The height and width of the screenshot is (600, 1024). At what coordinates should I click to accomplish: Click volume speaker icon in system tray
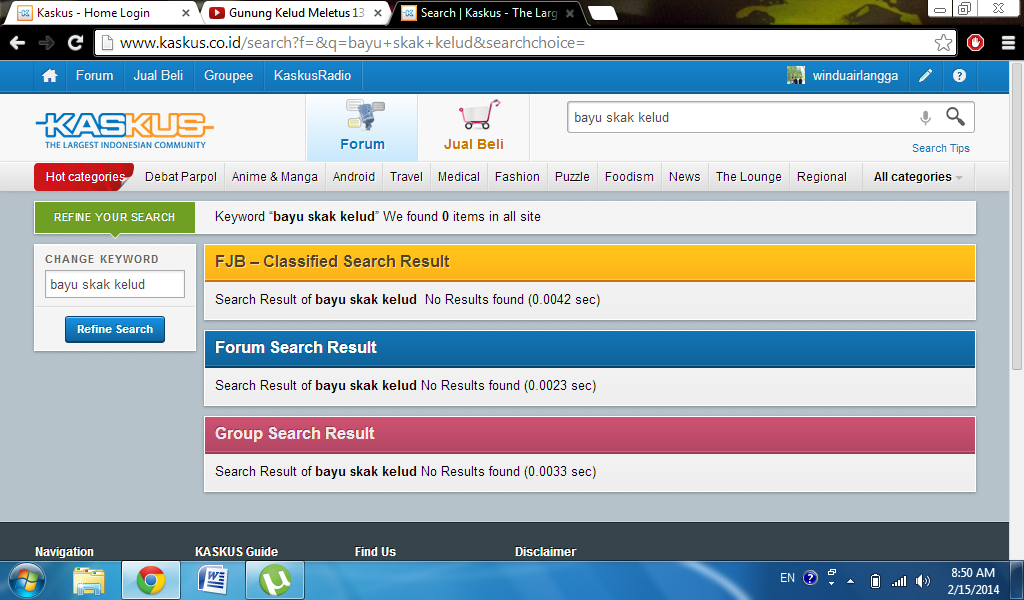click(923, 580)
